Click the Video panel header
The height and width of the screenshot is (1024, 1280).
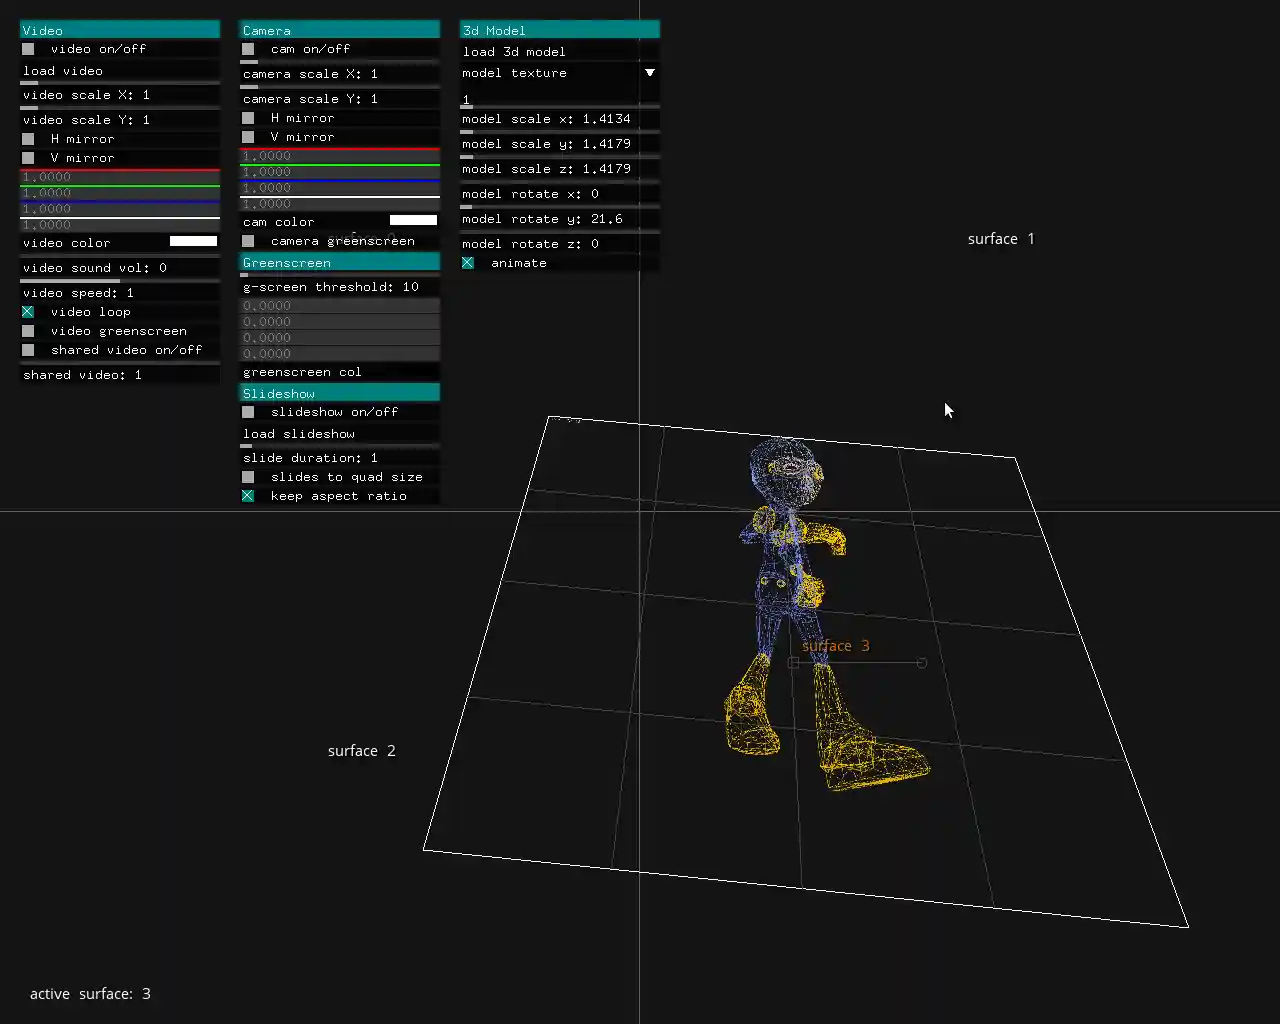point(120,30)
